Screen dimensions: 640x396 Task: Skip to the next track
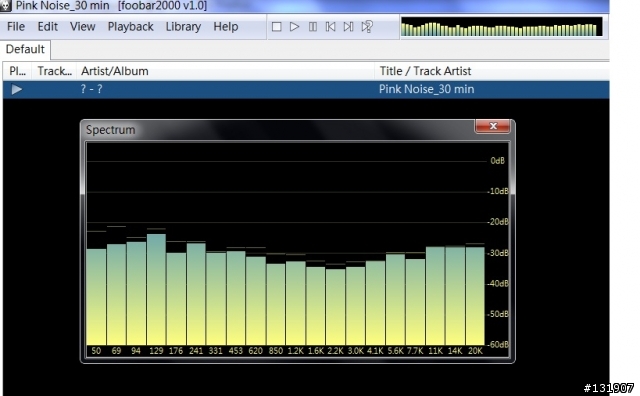[349, 27]
